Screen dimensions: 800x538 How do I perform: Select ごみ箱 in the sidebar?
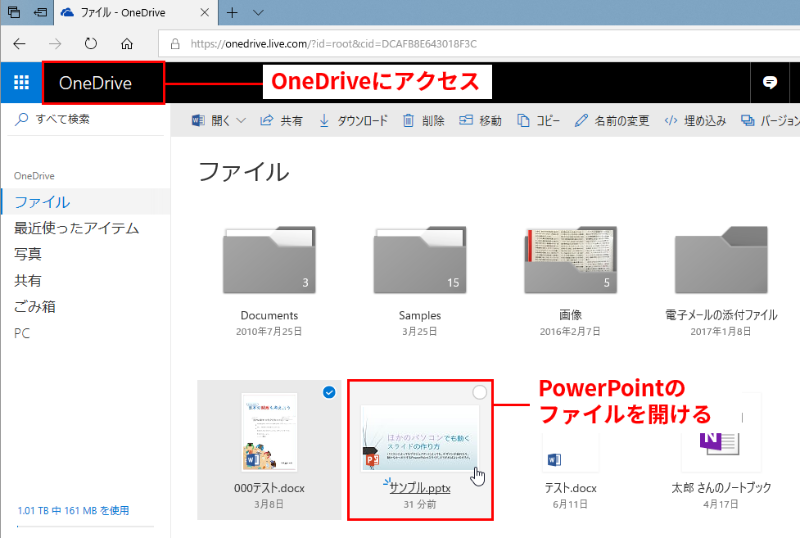tap(35, 306)
